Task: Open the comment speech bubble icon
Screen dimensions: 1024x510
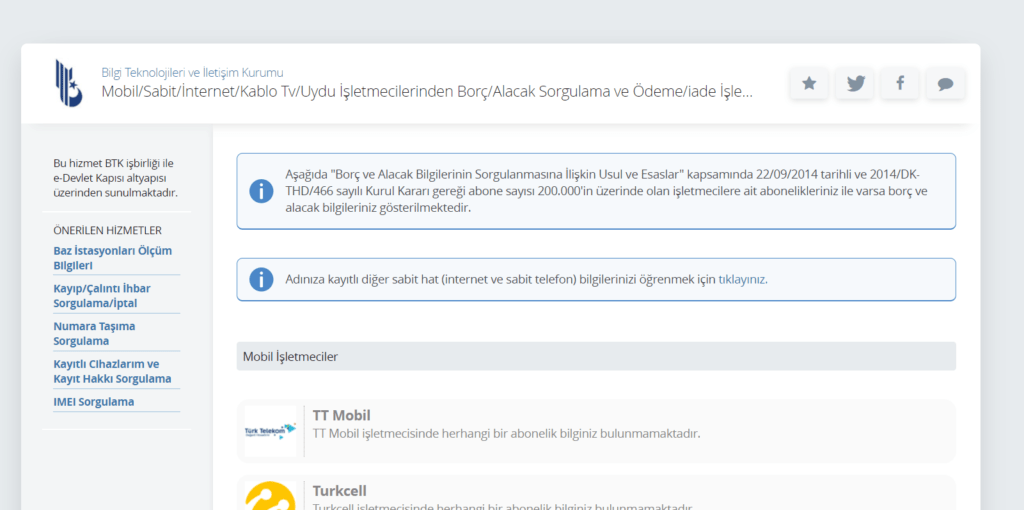Action: click(945, 84)
